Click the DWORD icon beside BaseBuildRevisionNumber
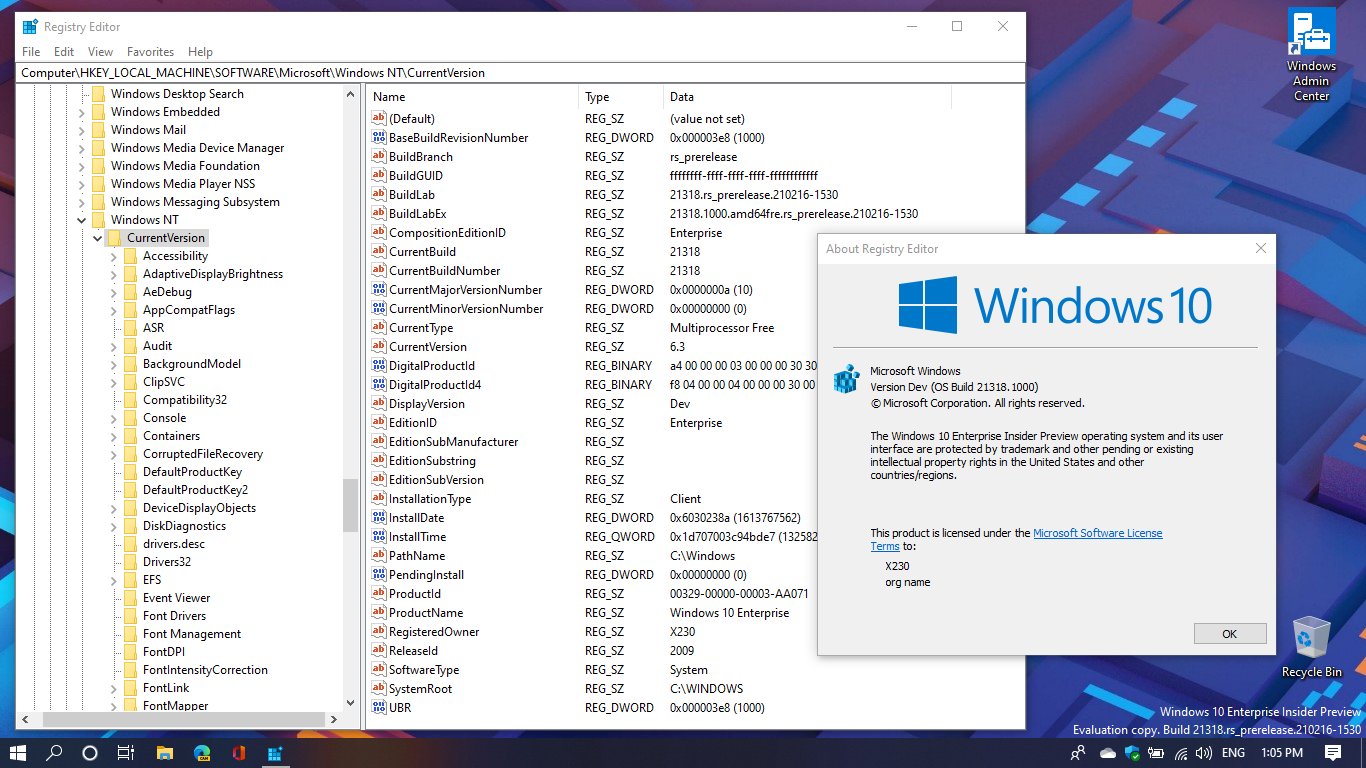The height and width of the screenshot is (768, 1366). click(x=378, y=138)
